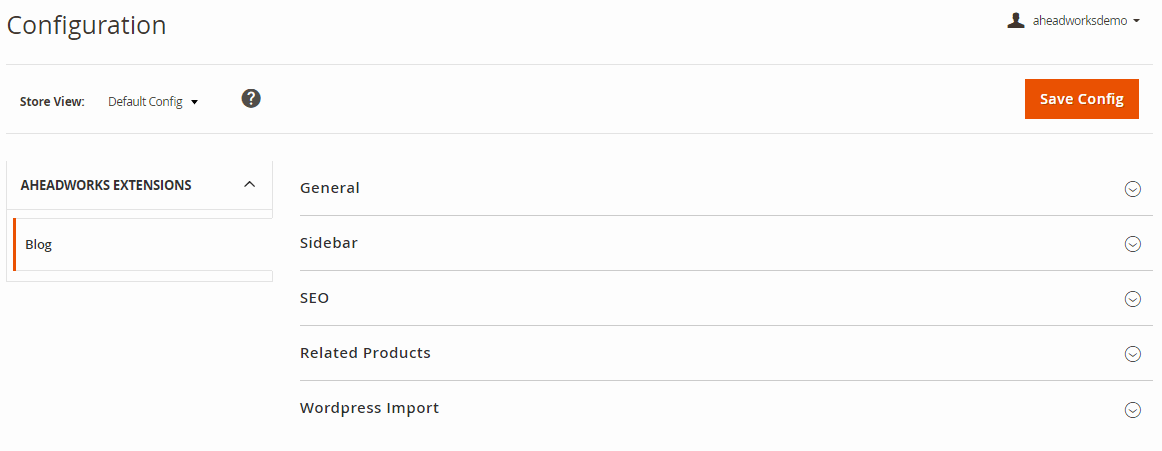
Task: Open the Default Config store view dropdown
Action: [x=153, y=101]
